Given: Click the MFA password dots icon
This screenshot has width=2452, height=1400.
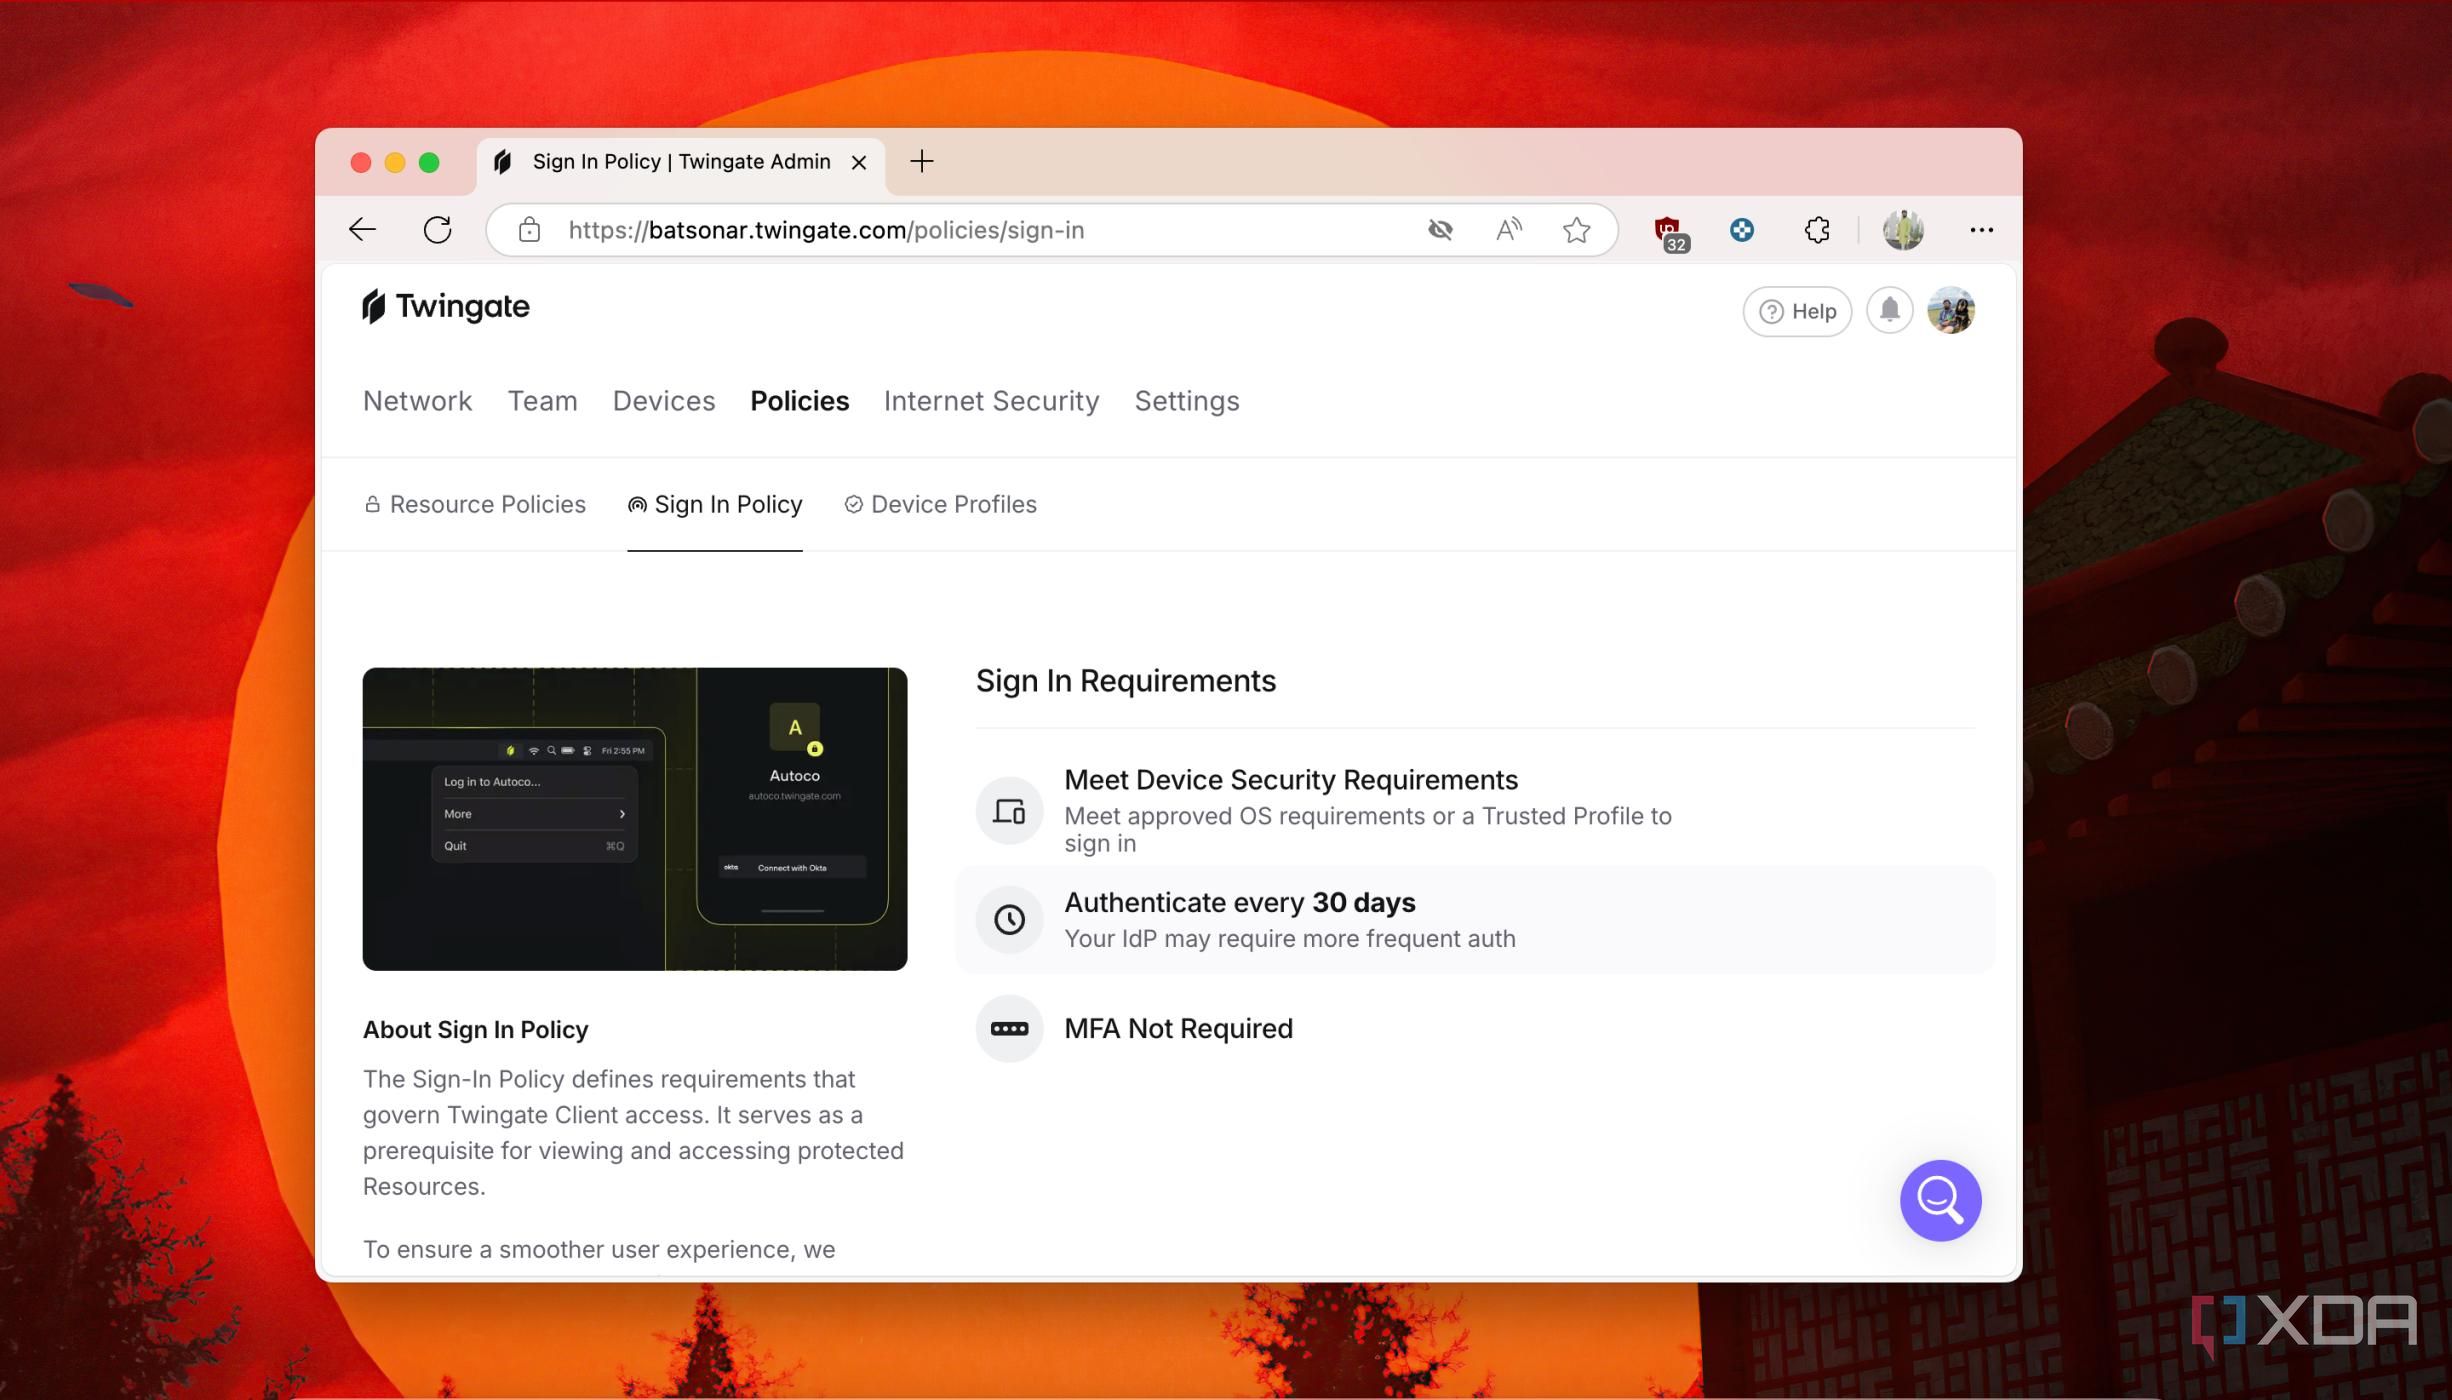Looking at the screenshot, I should click(1009, 1028).
